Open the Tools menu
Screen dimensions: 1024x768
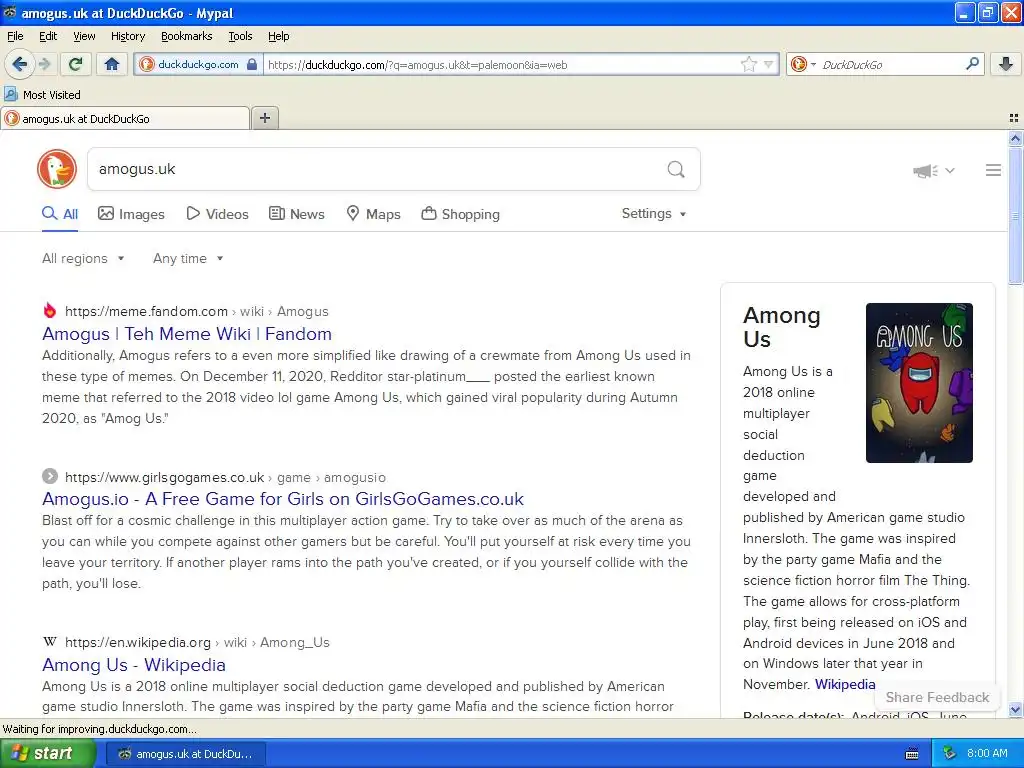[x=240, y=36]
